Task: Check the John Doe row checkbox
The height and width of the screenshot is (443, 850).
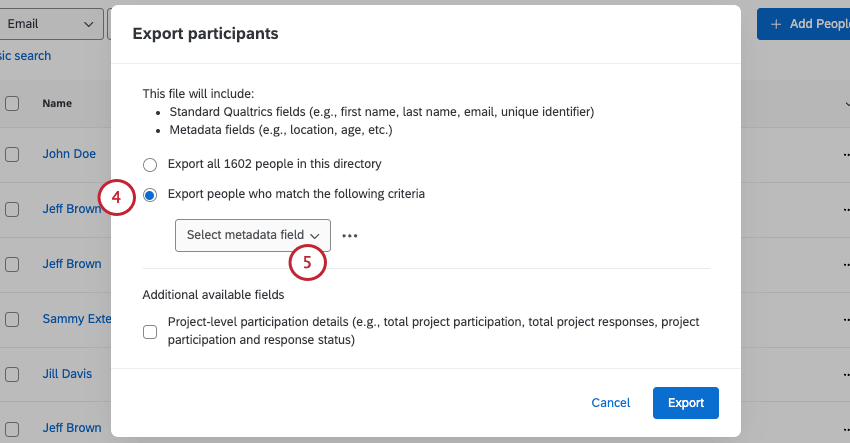Action: [12, 154]
